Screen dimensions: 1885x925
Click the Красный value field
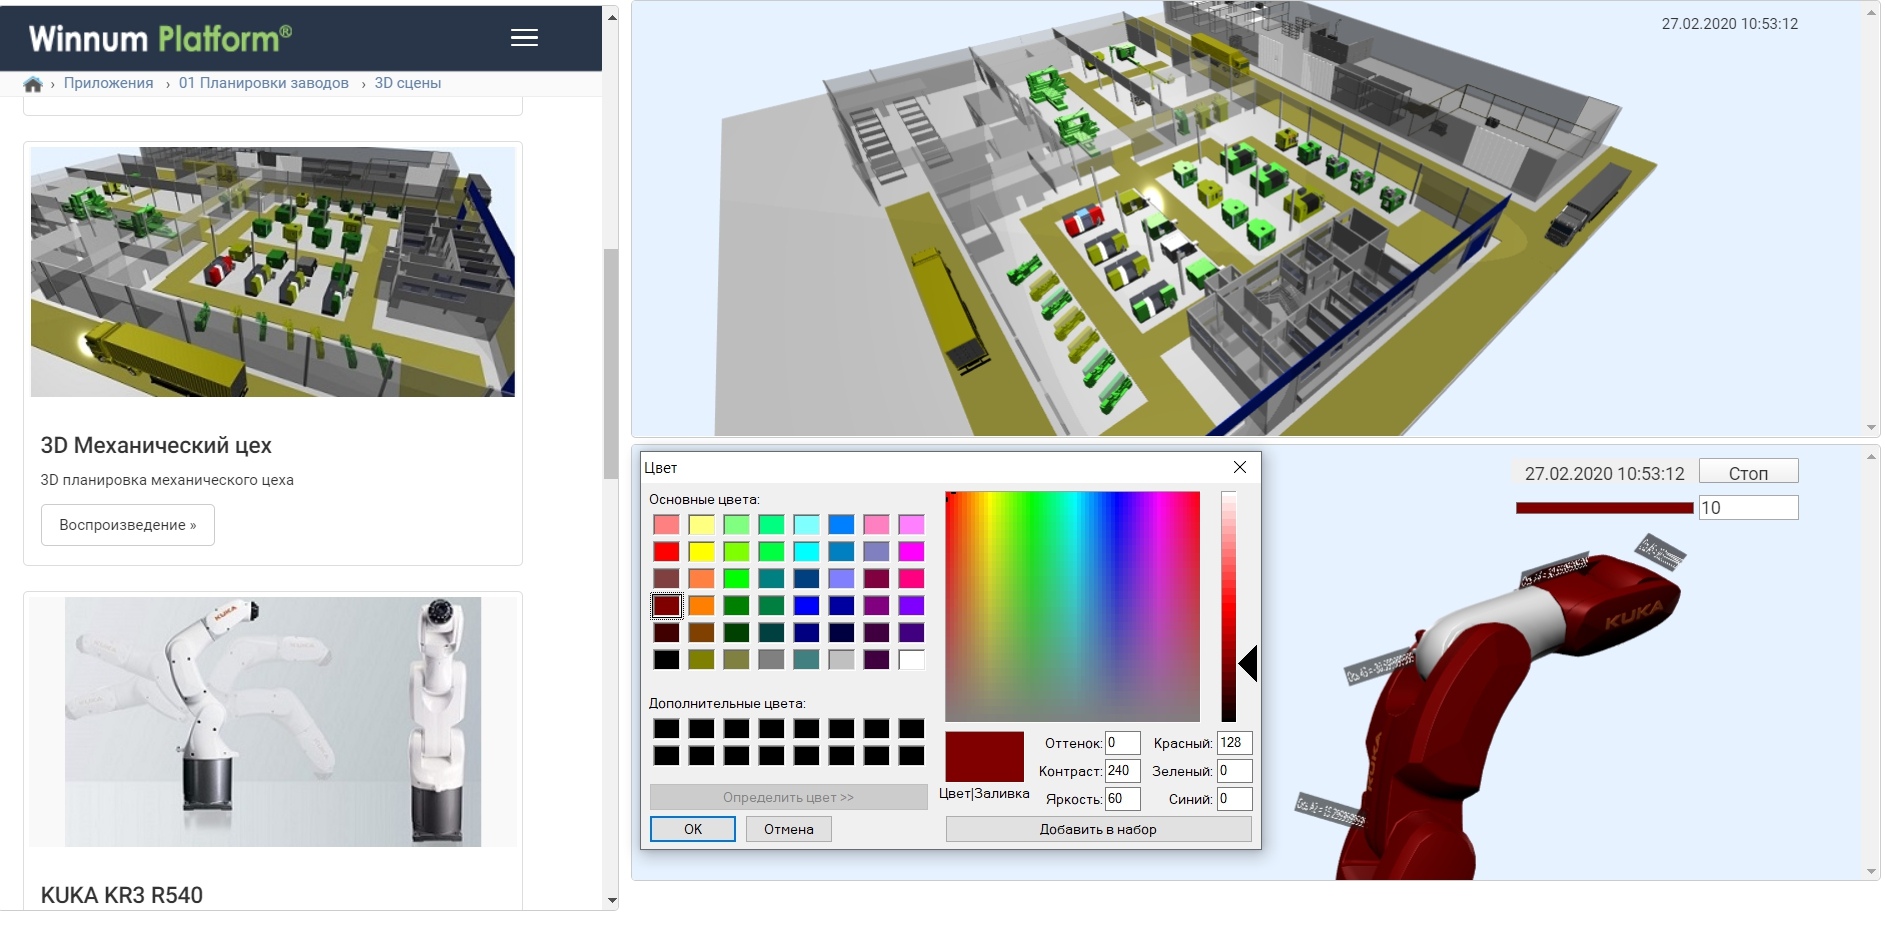1234,743
